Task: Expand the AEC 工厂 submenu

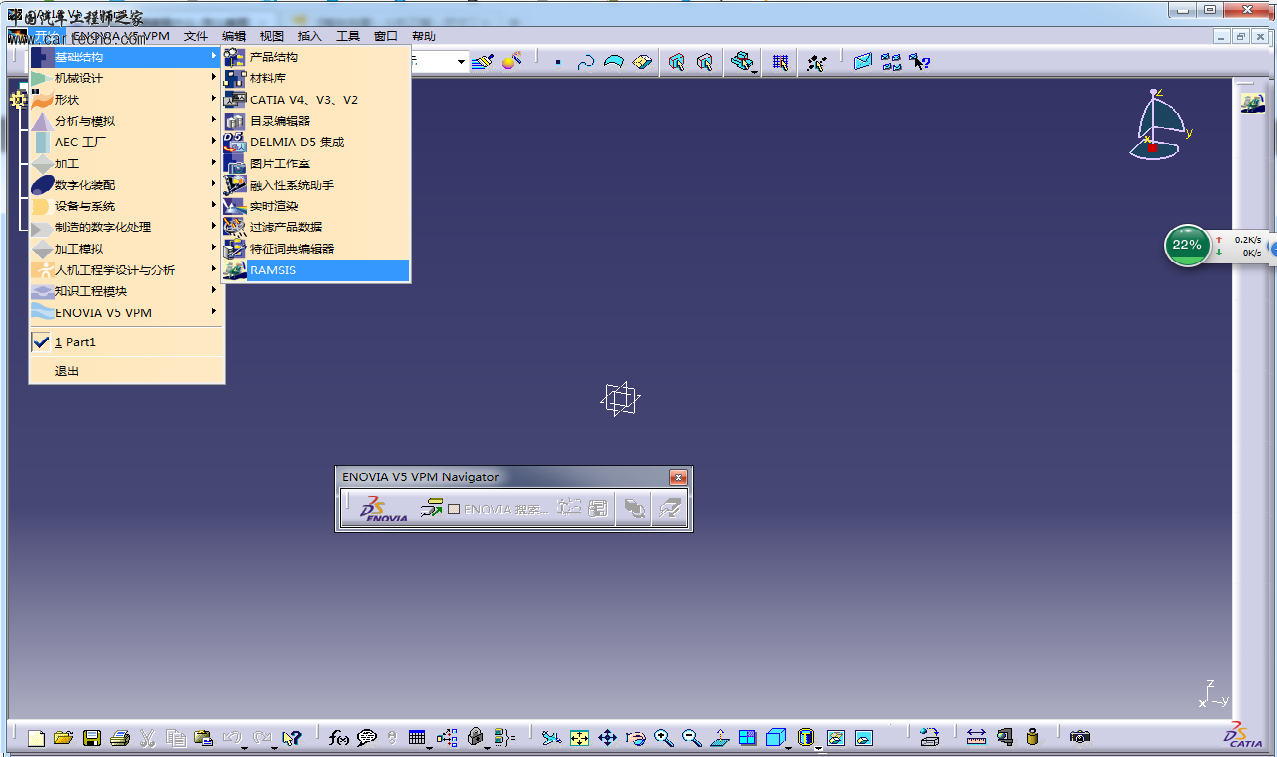Action: [127, 142]
